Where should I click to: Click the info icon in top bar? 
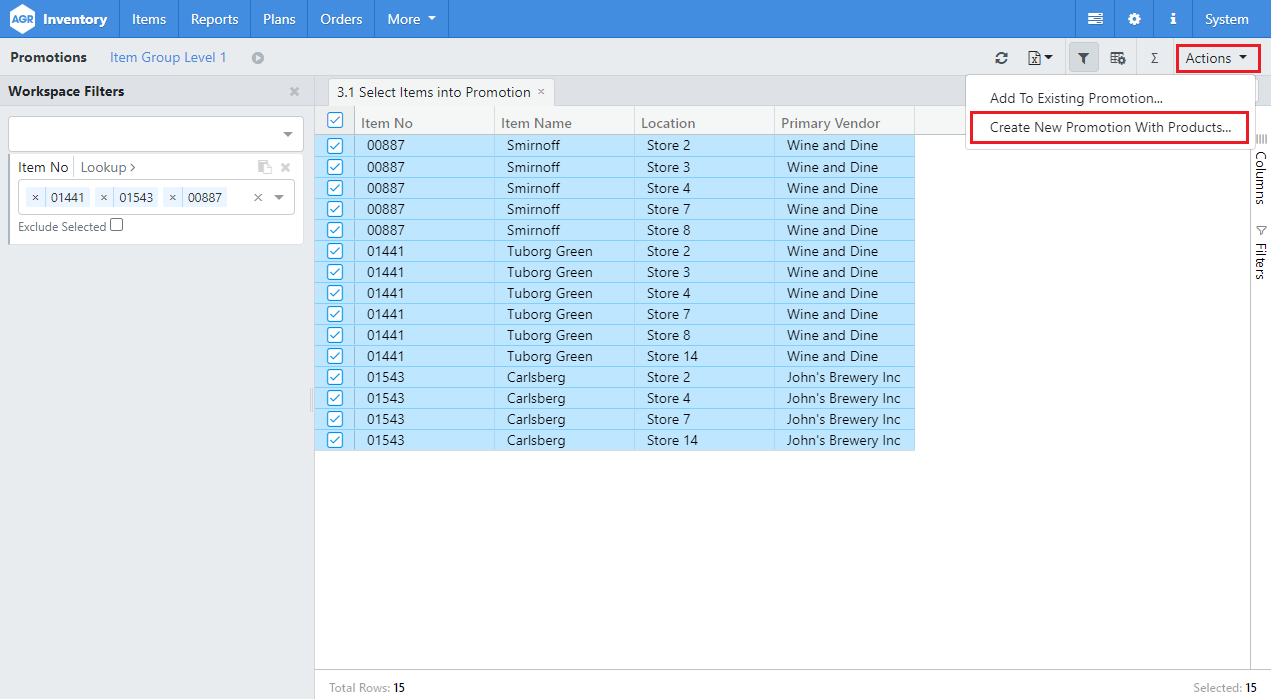point(1172,19)
